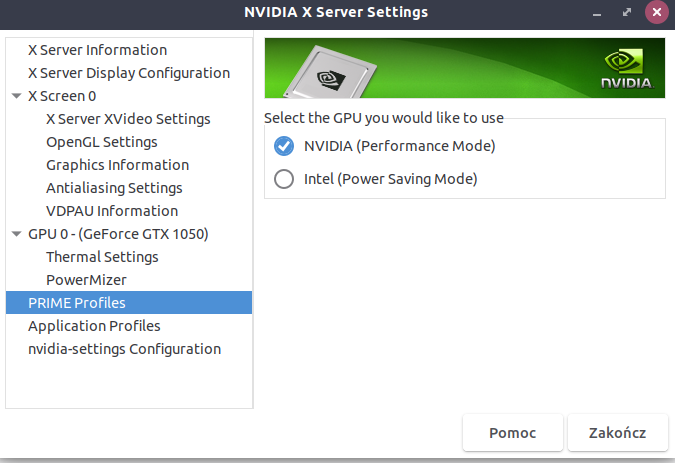Select PRIME Profiles in sidebar
Image resolution: width=675 pixels, height=463 pixels.
pos(77,303)
